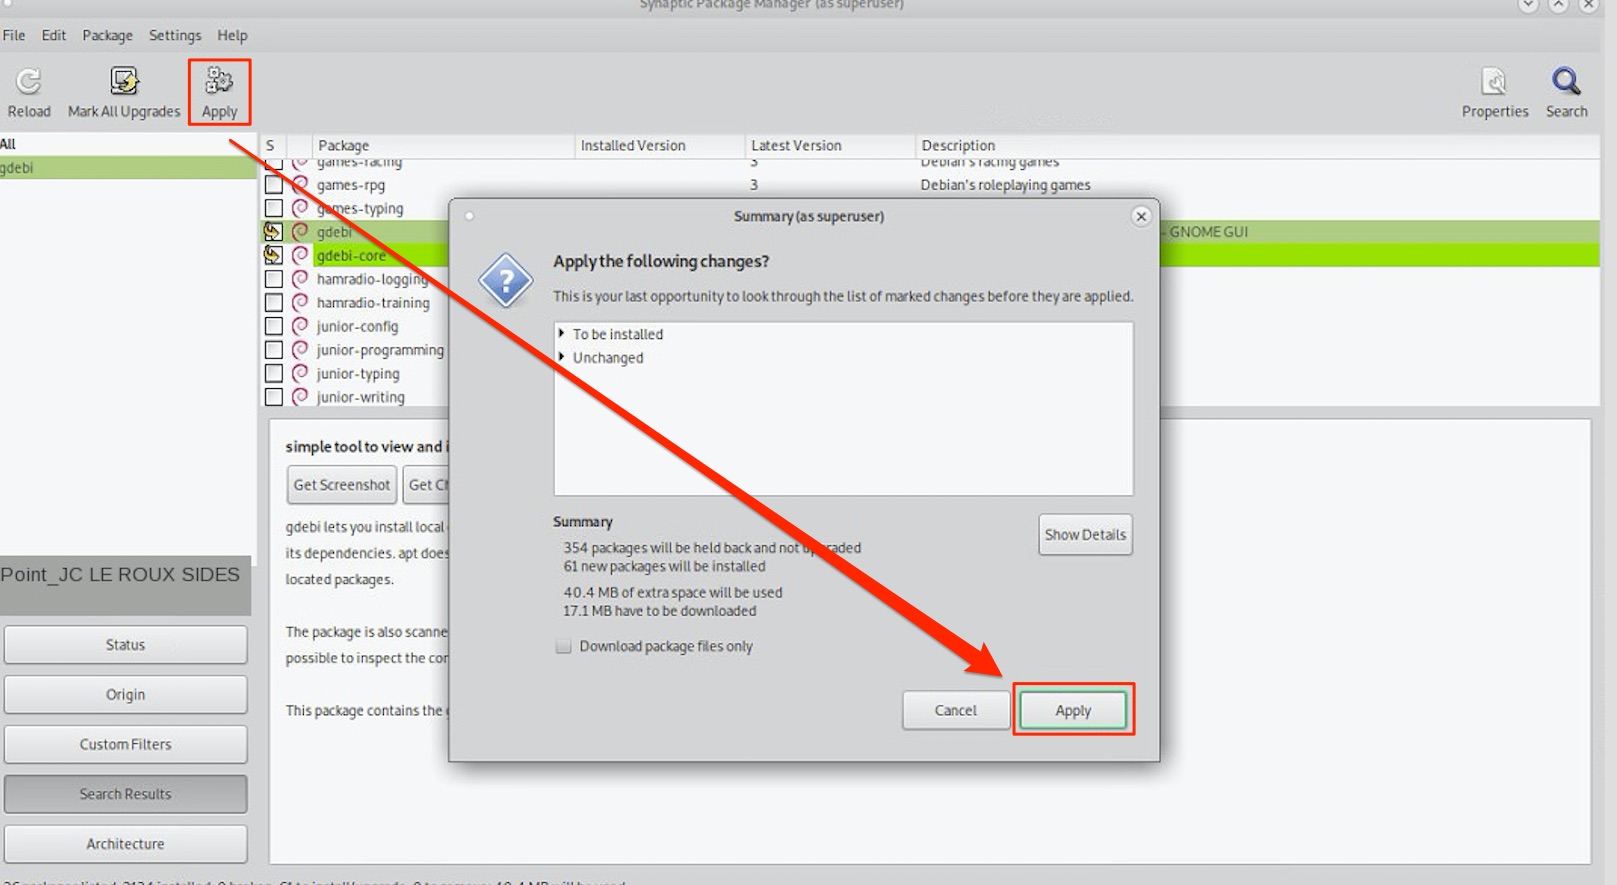Screen dimensions: 1617x885
Task: Expand the Unchanged tree entry
Action: click(562, 358)
